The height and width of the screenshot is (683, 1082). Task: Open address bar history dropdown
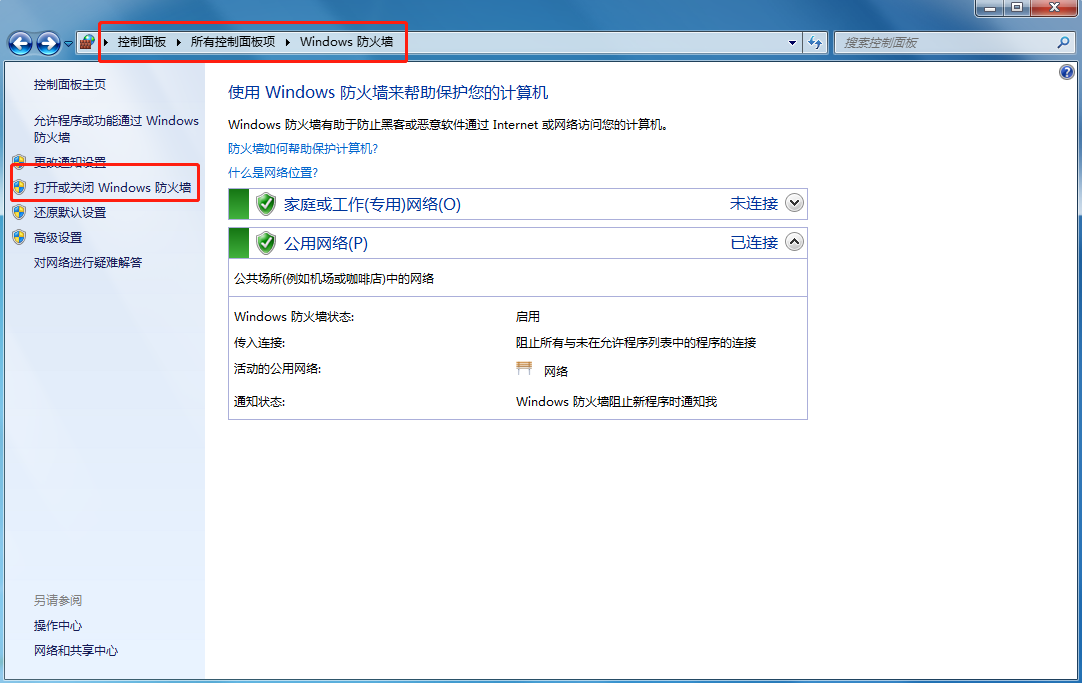pos(792,43)
